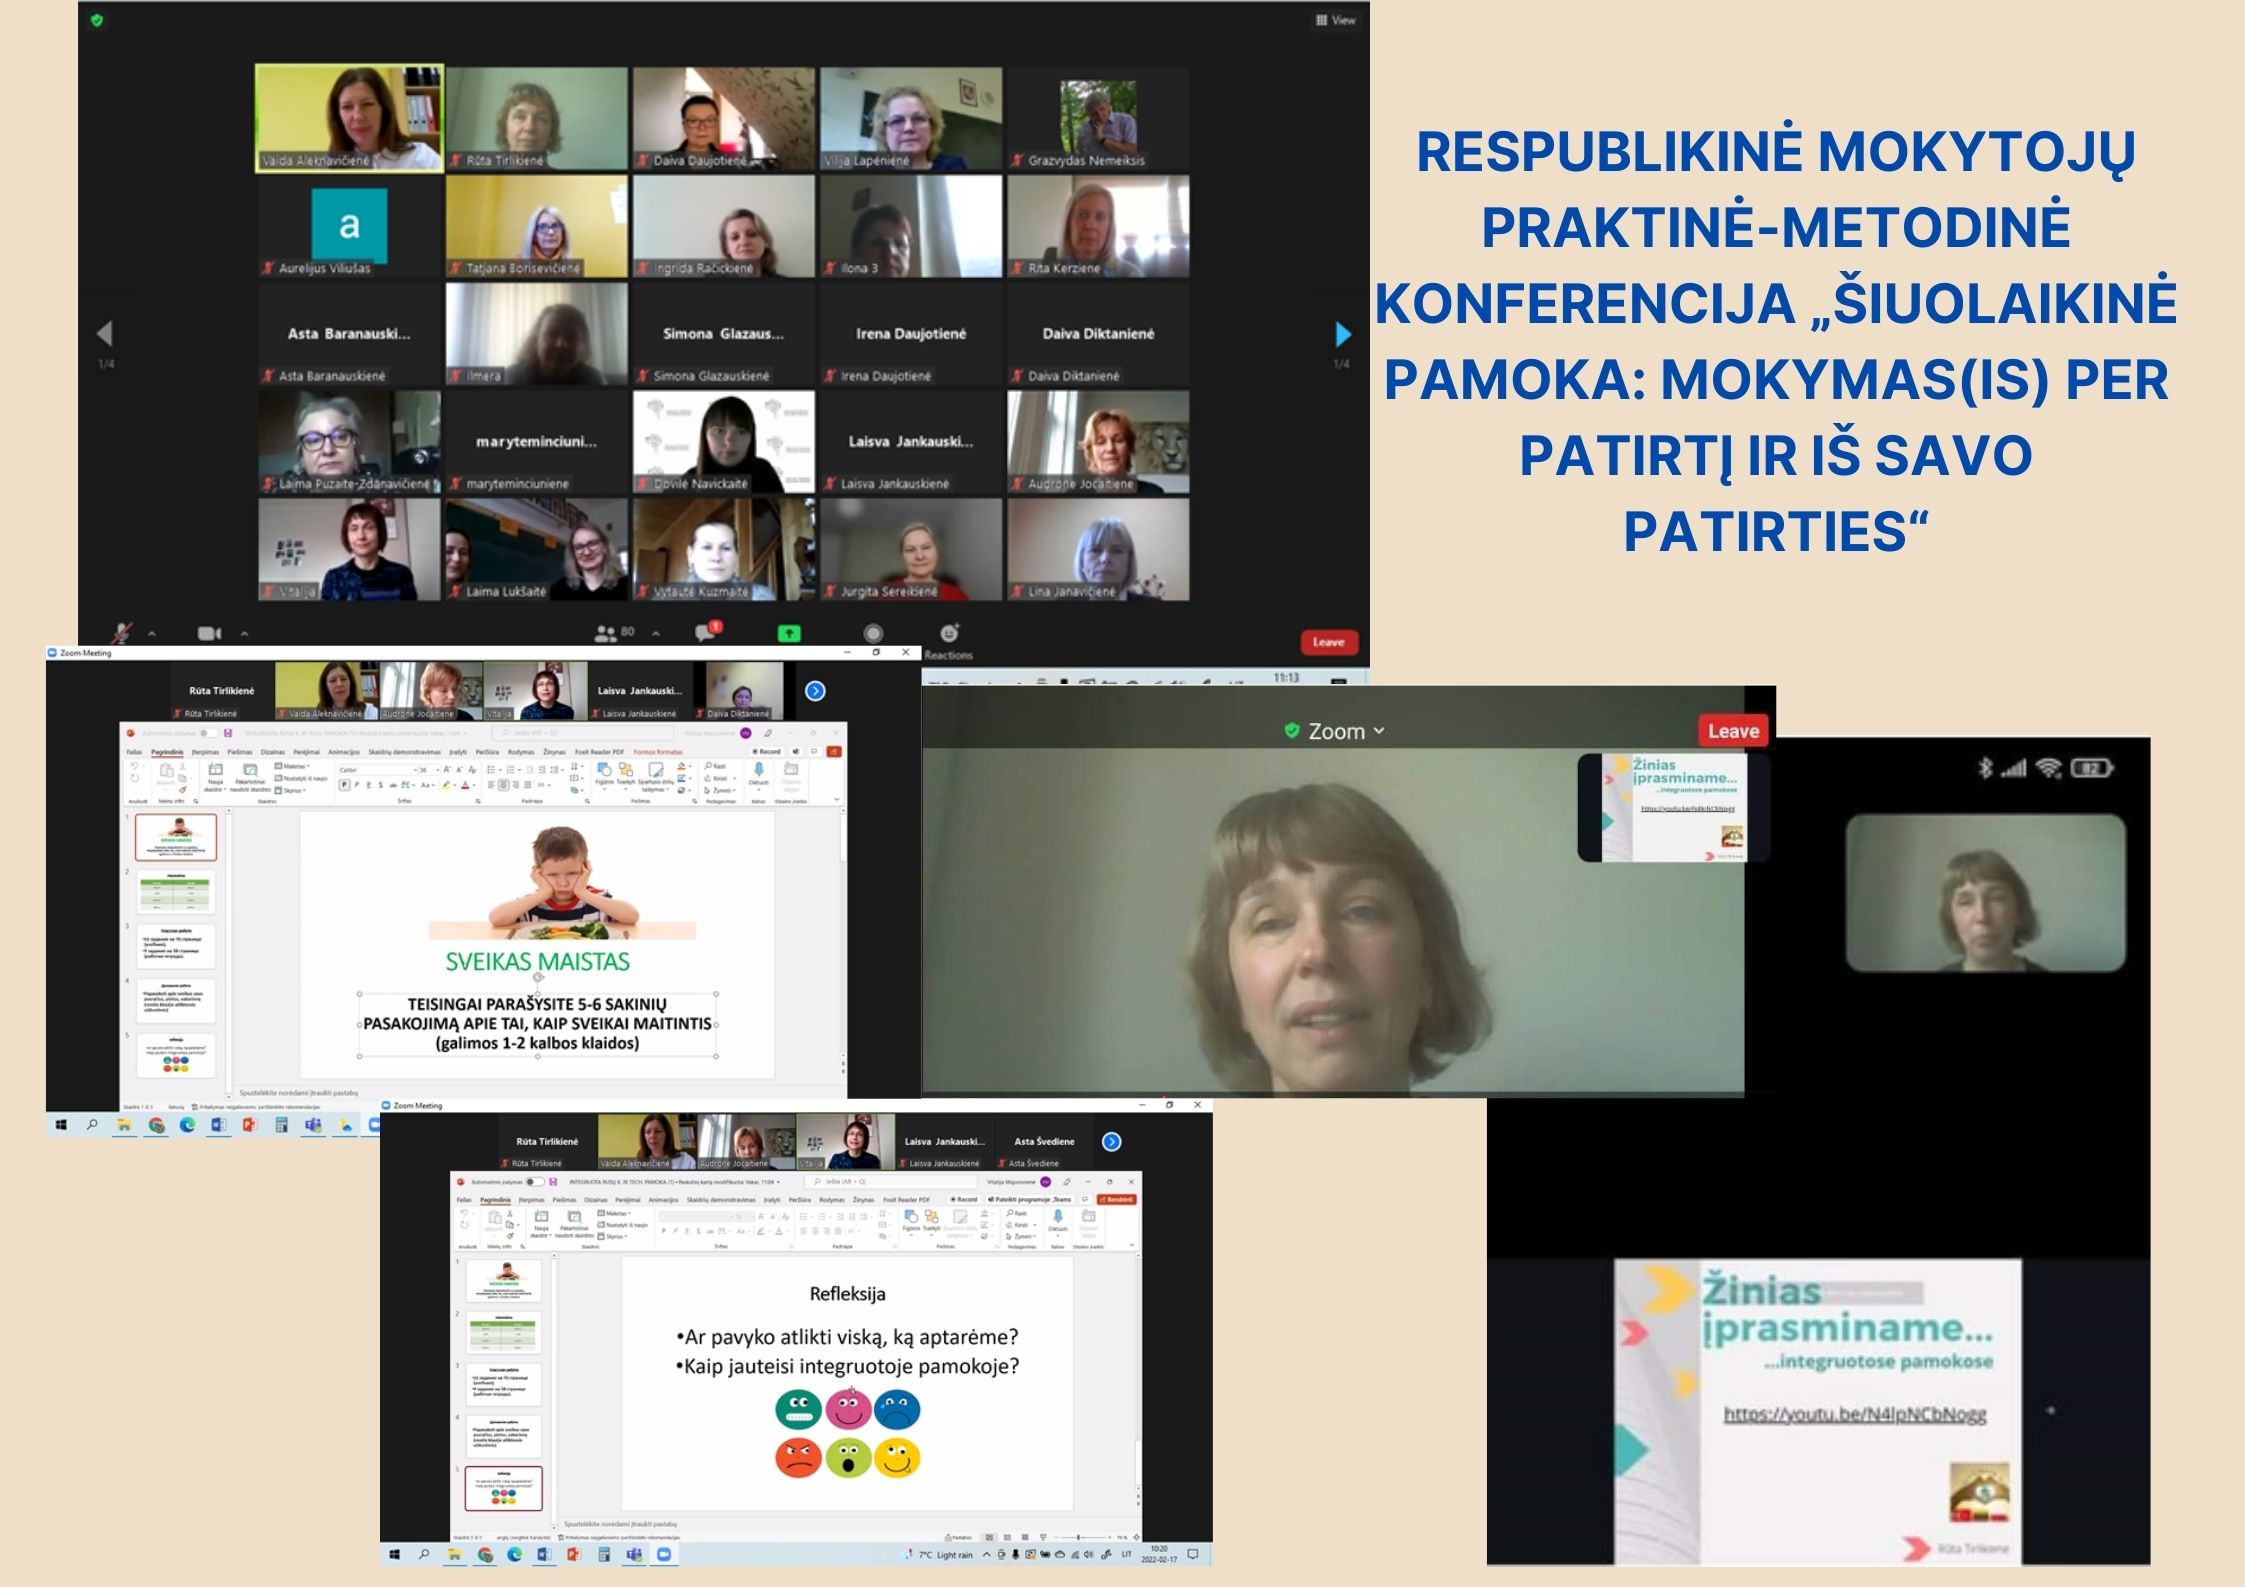
Task: Click the notes field below the SVEIKAS MAISTAS slide
Action: tap(536, 1093)
